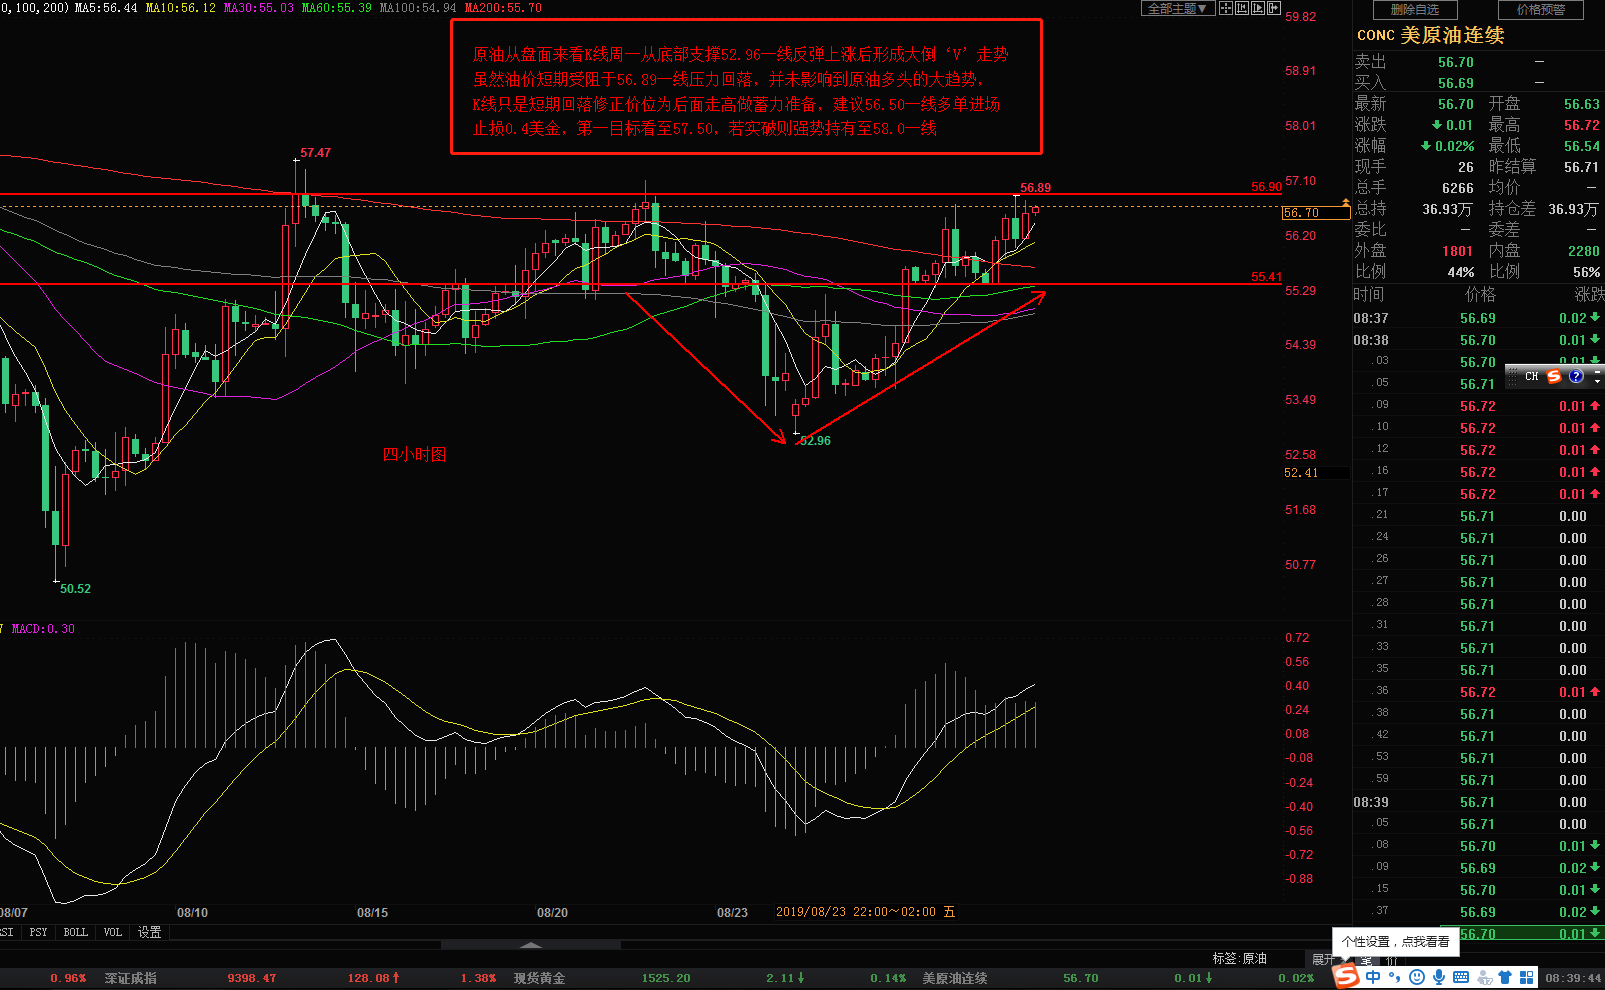The width and height of the screenshot is (1605, 990).
Task: Click the 买入 buy price 56.69
Action: coord(1456,83)
